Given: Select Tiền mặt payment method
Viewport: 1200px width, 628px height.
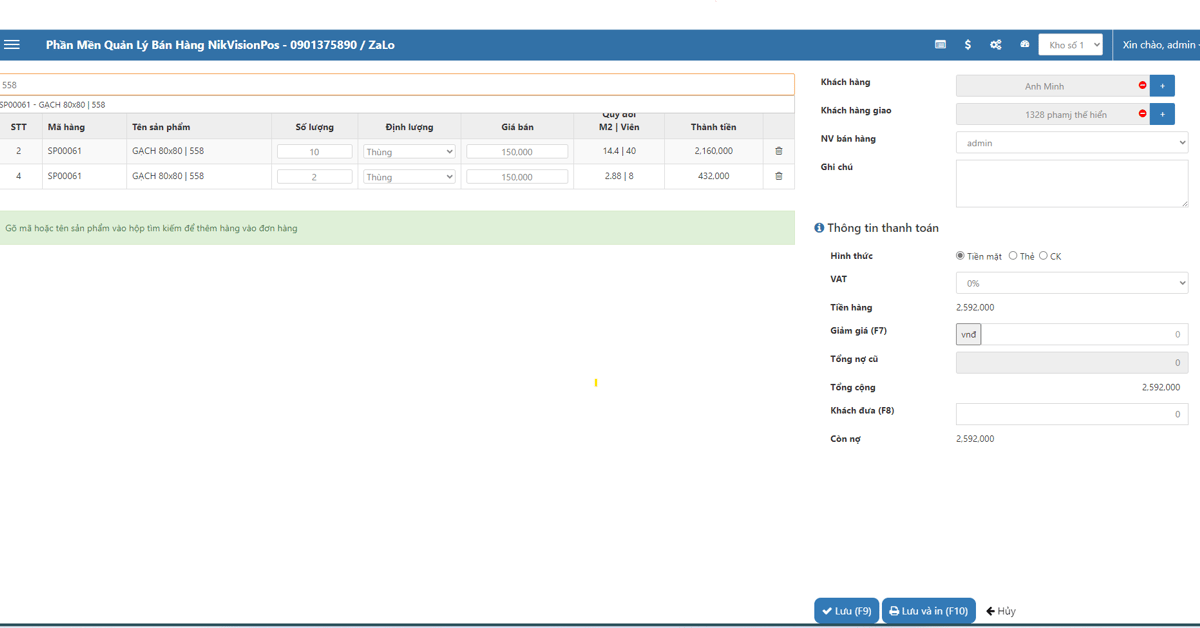Looking at the screenshot, I should point(961,256).
